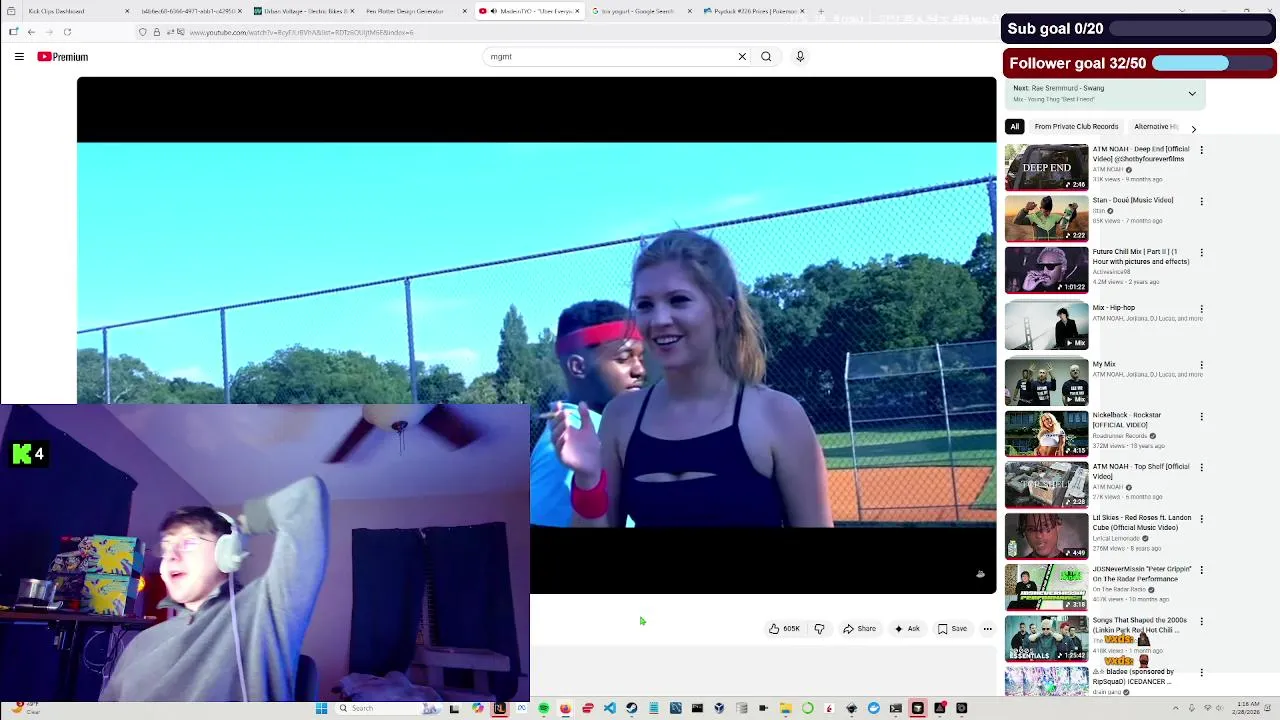Like the video with the thumbs-up button
This screenshot has width=1280, height=720.
coord(784,629)
